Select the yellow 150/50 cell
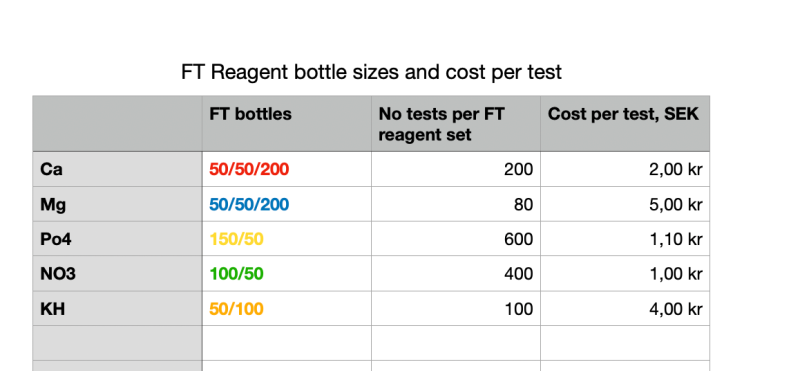The height and width of the screenshot is (371, 800). pos(287,239)
